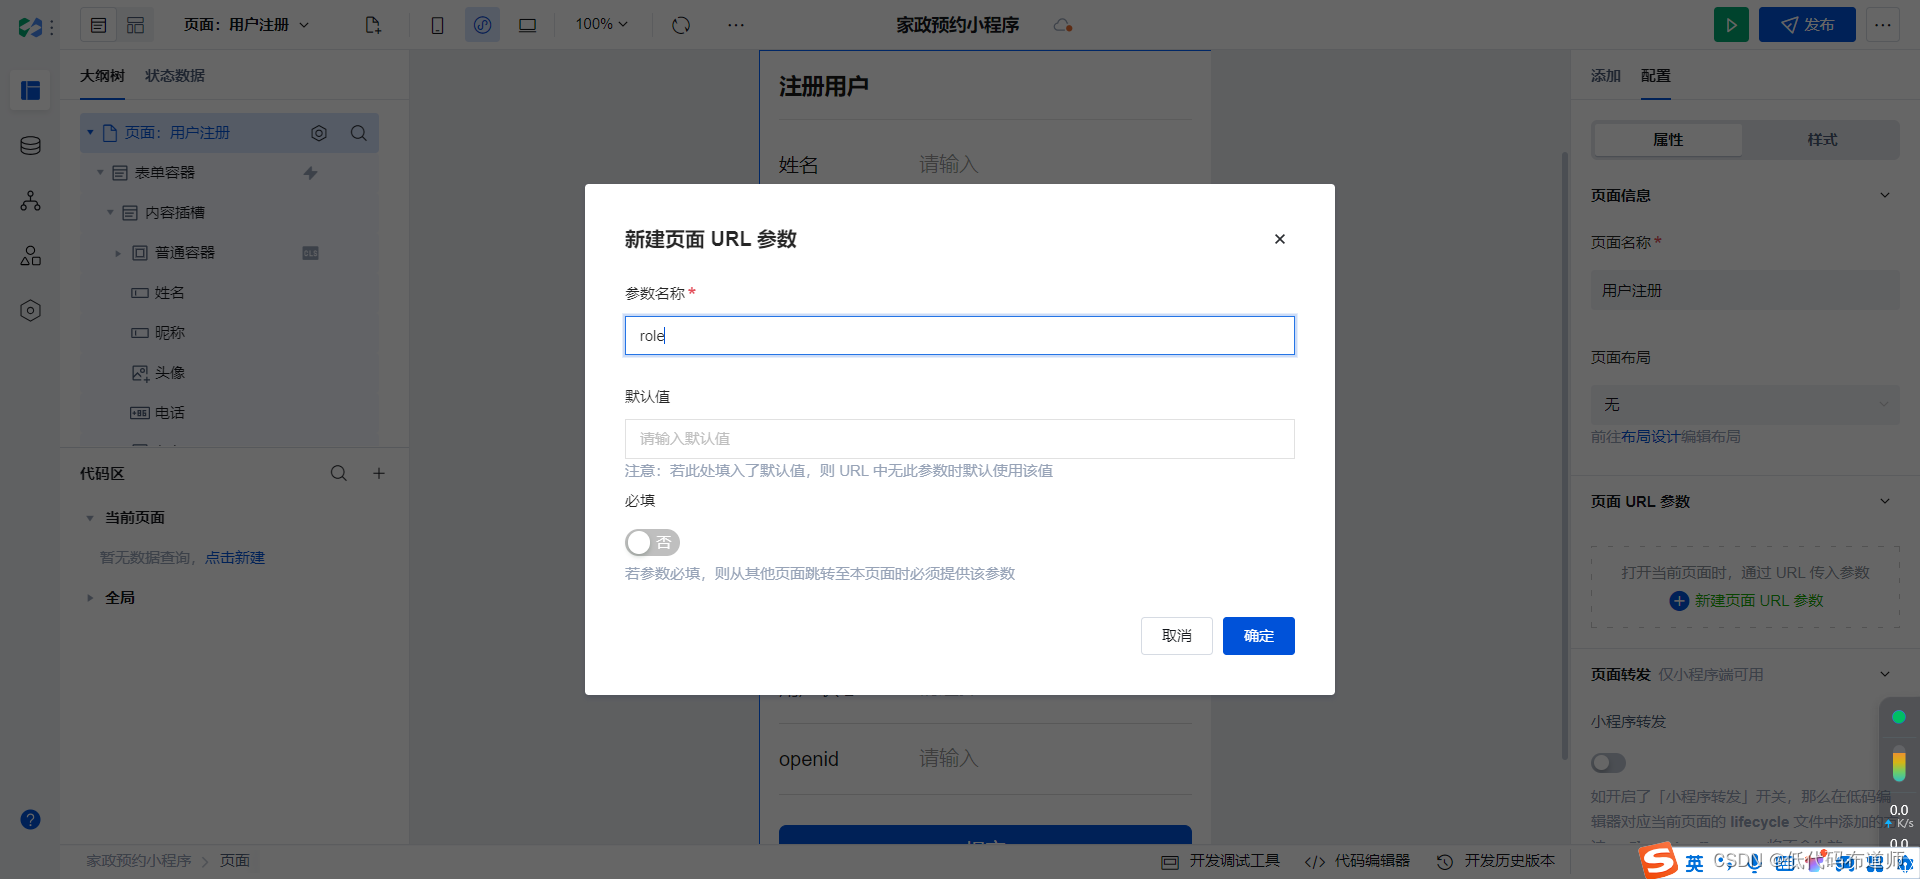The image size is (1920, 879).
Task: Click the 发布 button
Action: (1807, 25)
